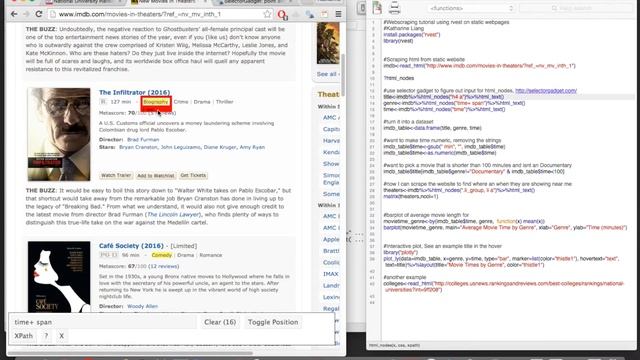Viewport: 640px width, 360px height.
Task: Focus the help search field in R editor
Action: [576, 8]
